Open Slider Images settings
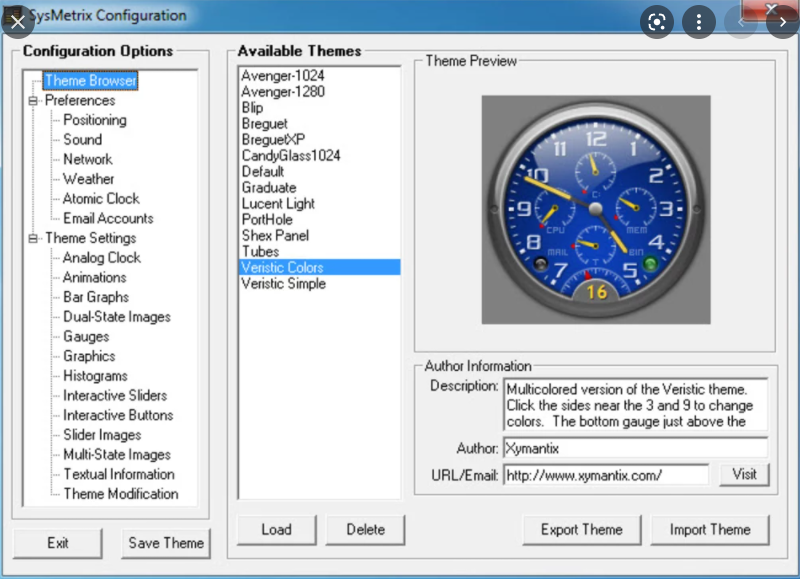Image resolution: width=800 pixels, height=579 pixels. (102, 435)
